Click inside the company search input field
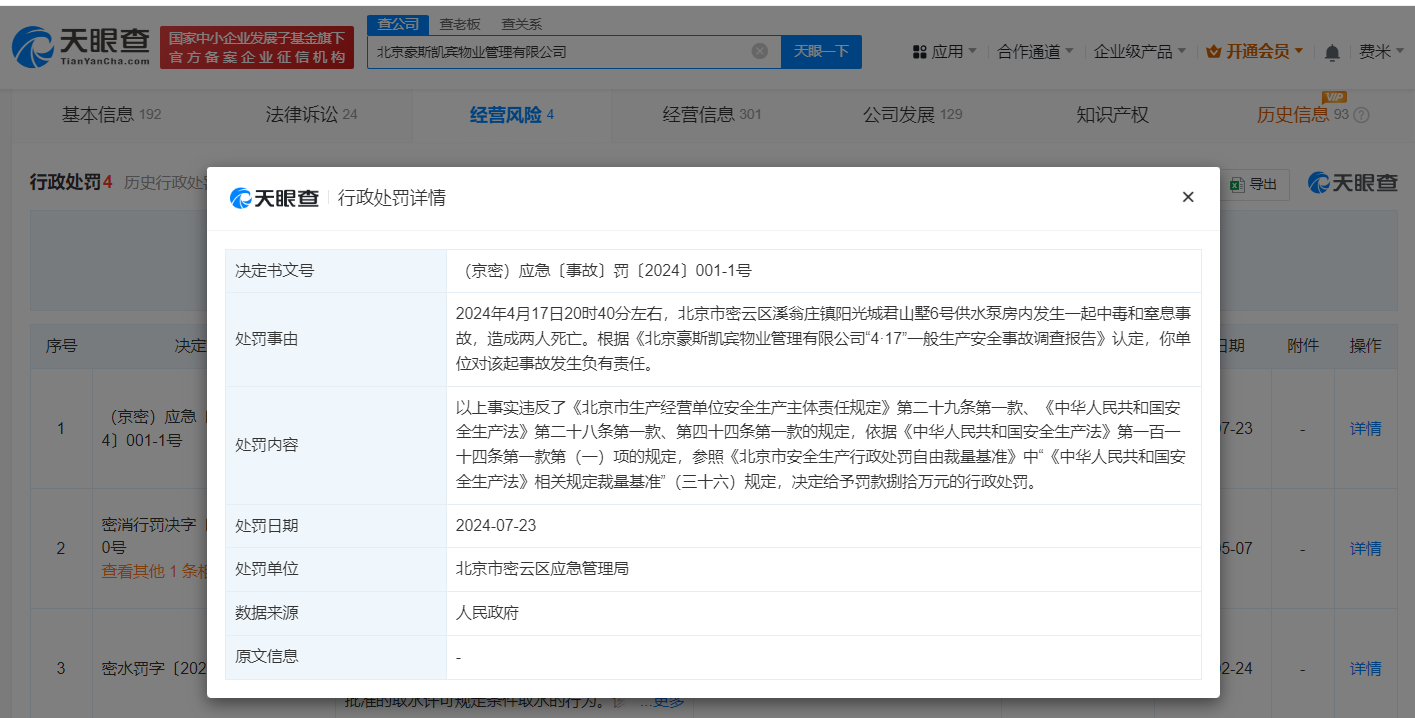Screen dimensions: 1415x718 pyautogui.click(x=560, y=51)
